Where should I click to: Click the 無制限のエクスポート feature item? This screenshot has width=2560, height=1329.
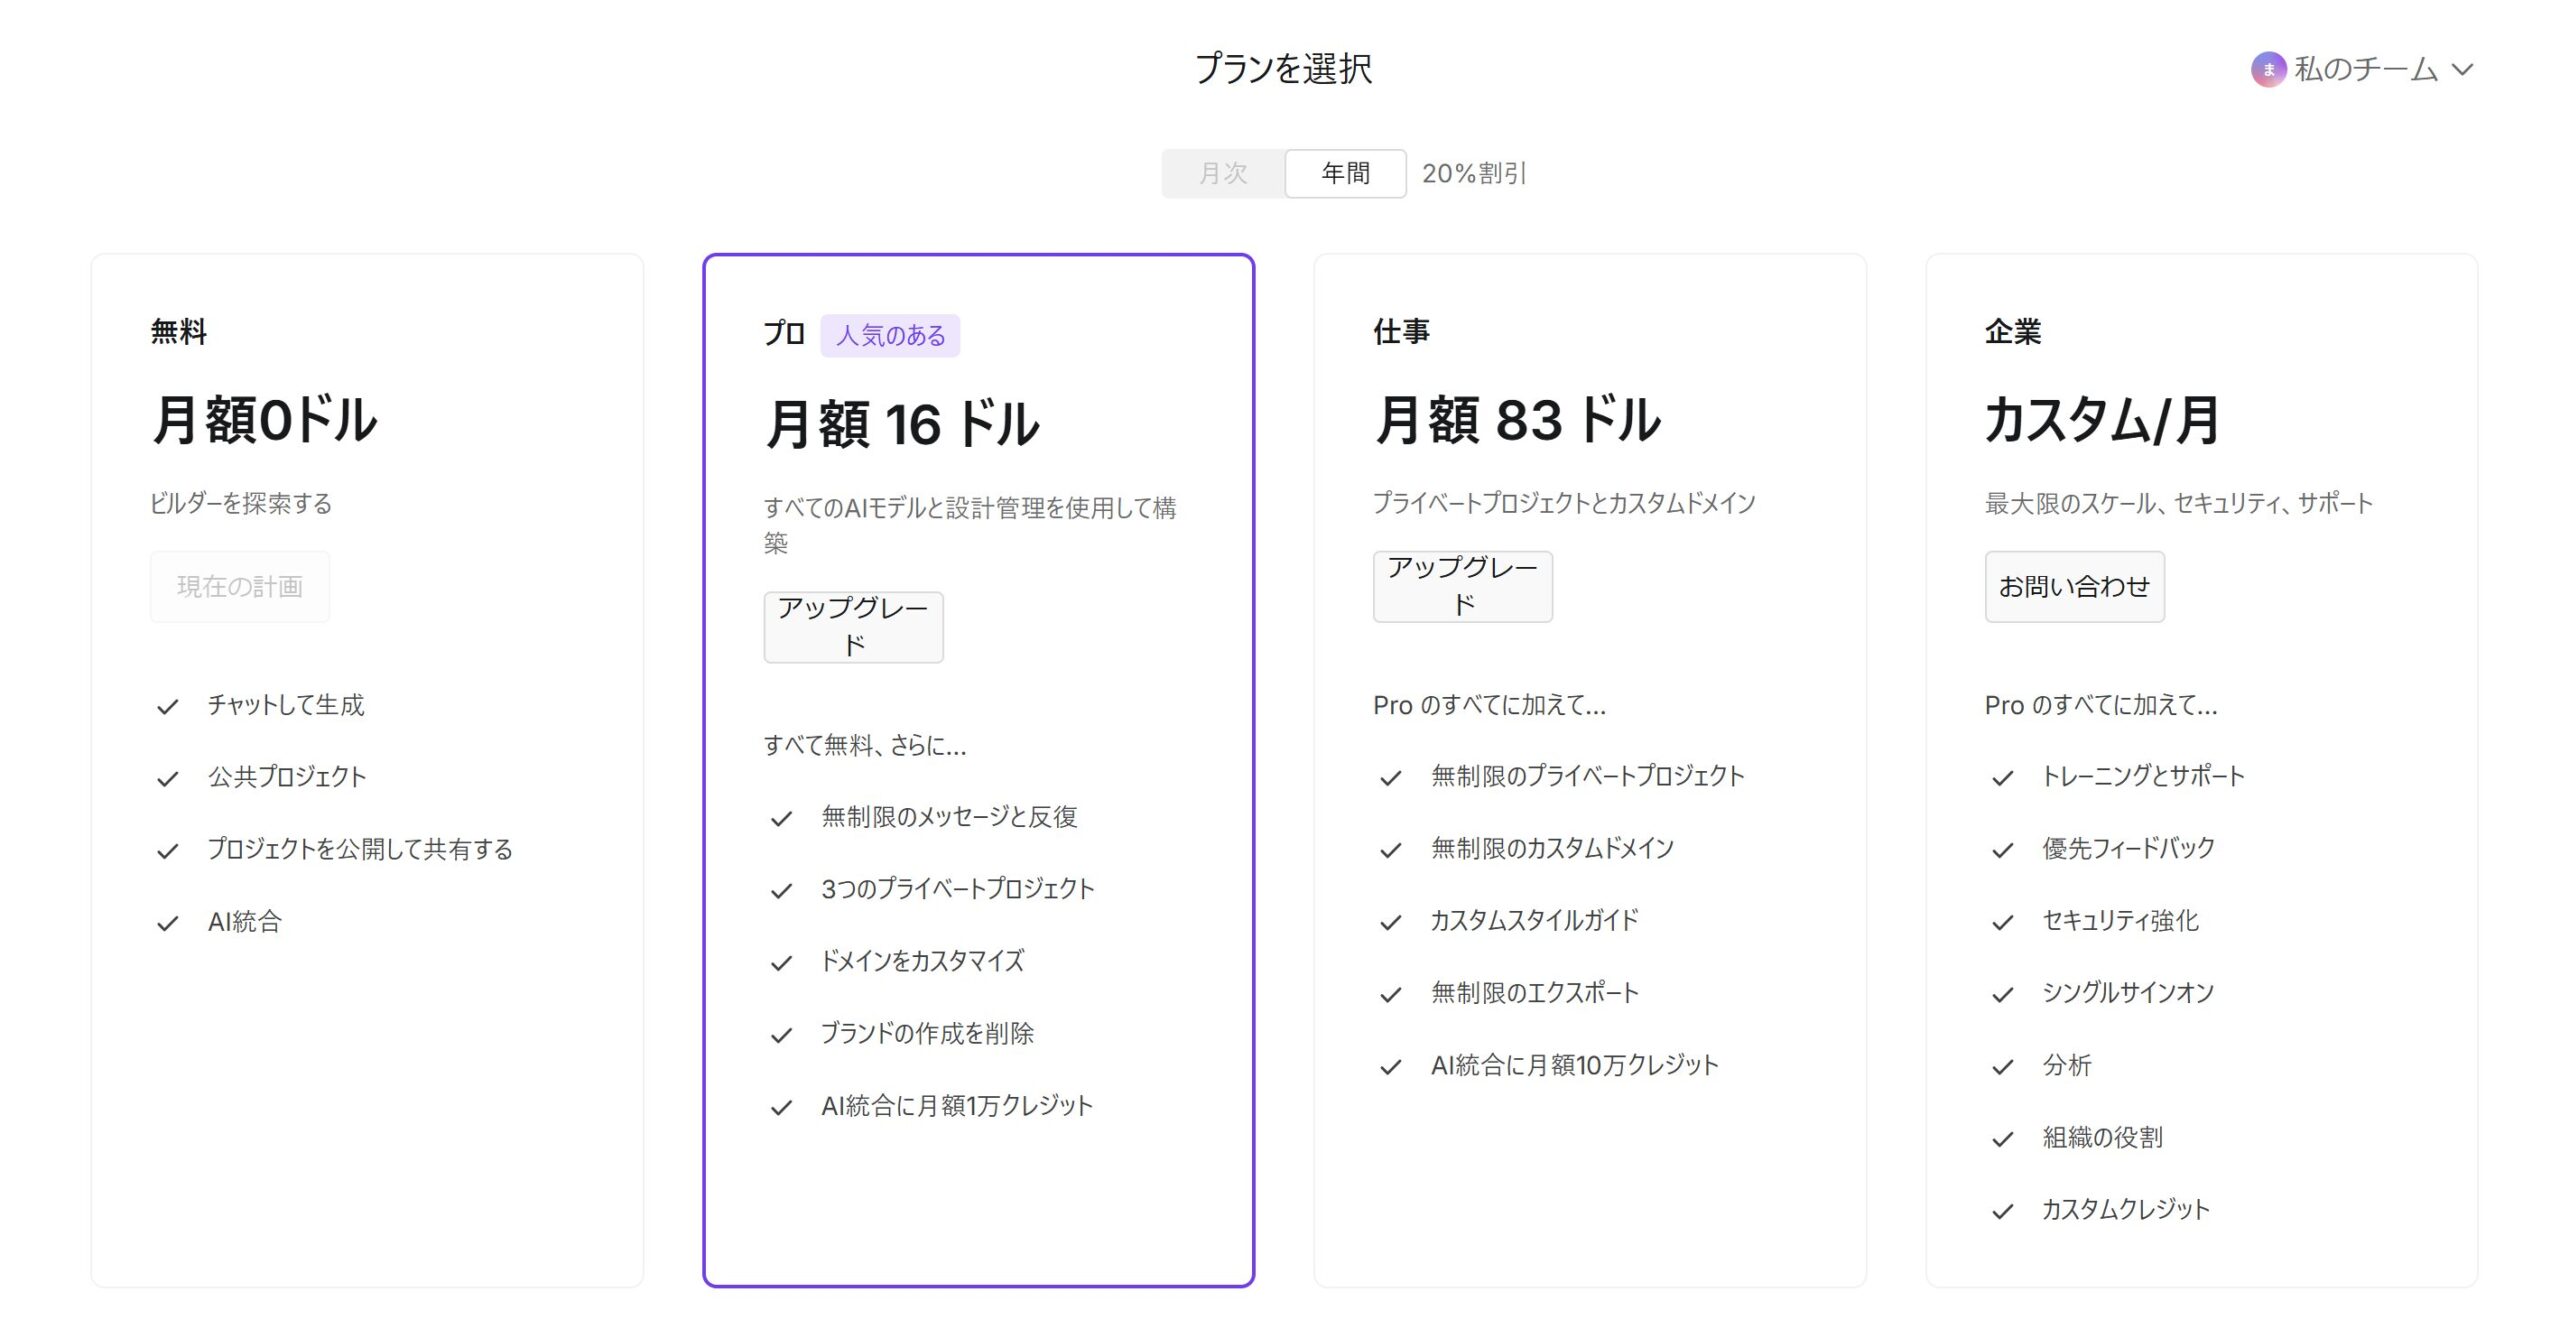pyautogui.click(x=1534, y=992)
